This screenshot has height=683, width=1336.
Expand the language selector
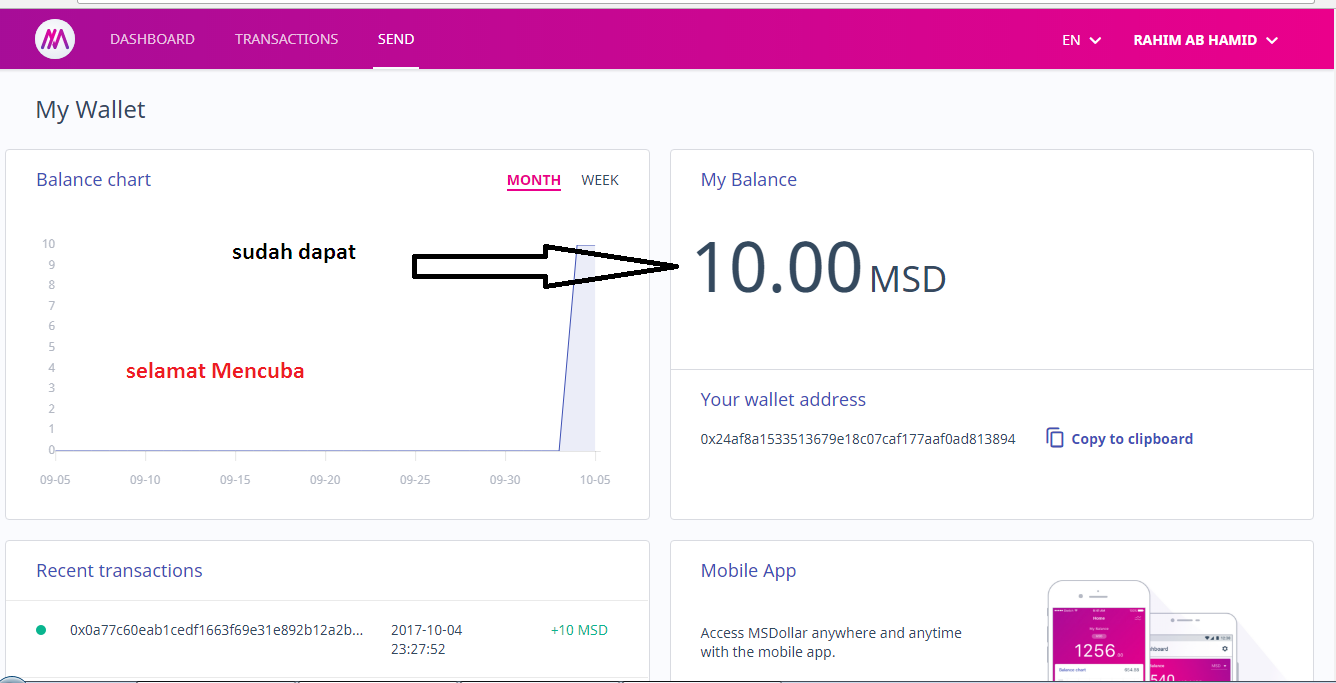(x=1080, y=40)
